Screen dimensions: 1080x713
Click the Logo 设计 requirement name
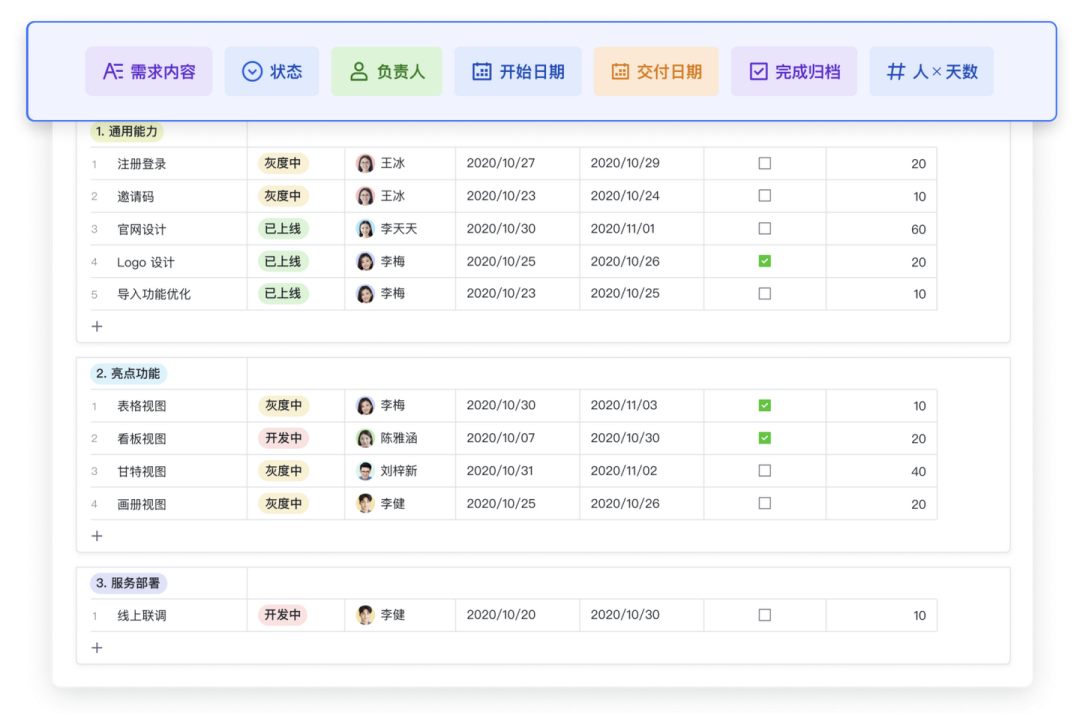coord(146,262)
